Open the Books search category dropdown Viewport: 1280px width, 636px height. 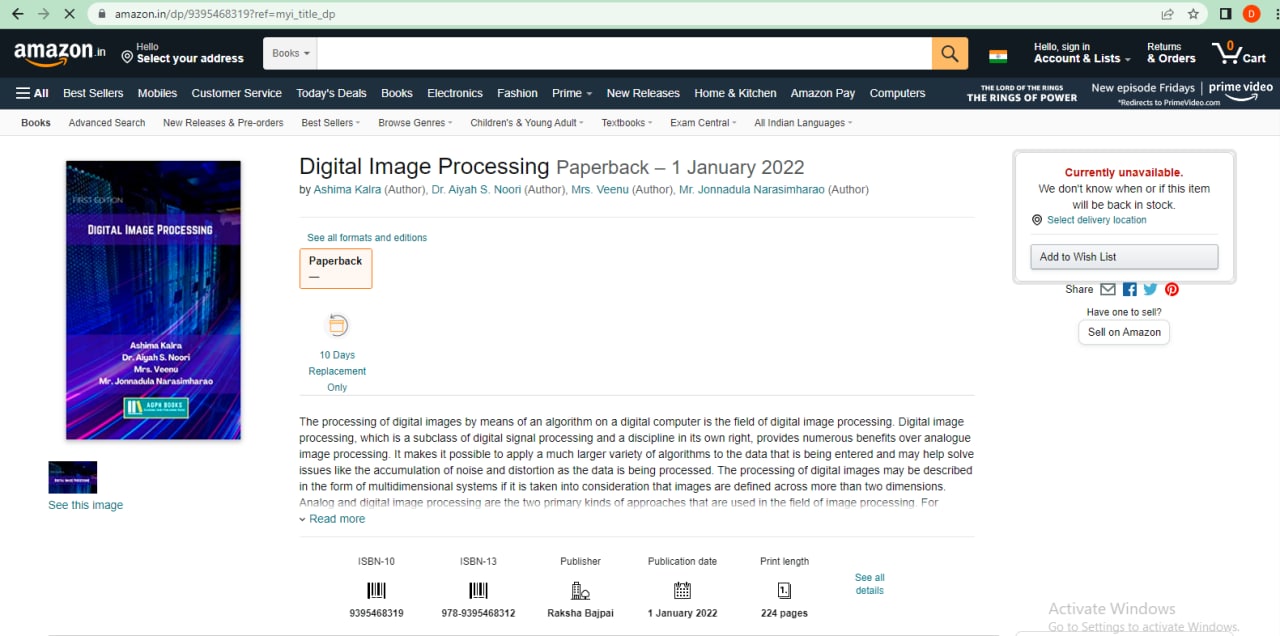[288, 52]
